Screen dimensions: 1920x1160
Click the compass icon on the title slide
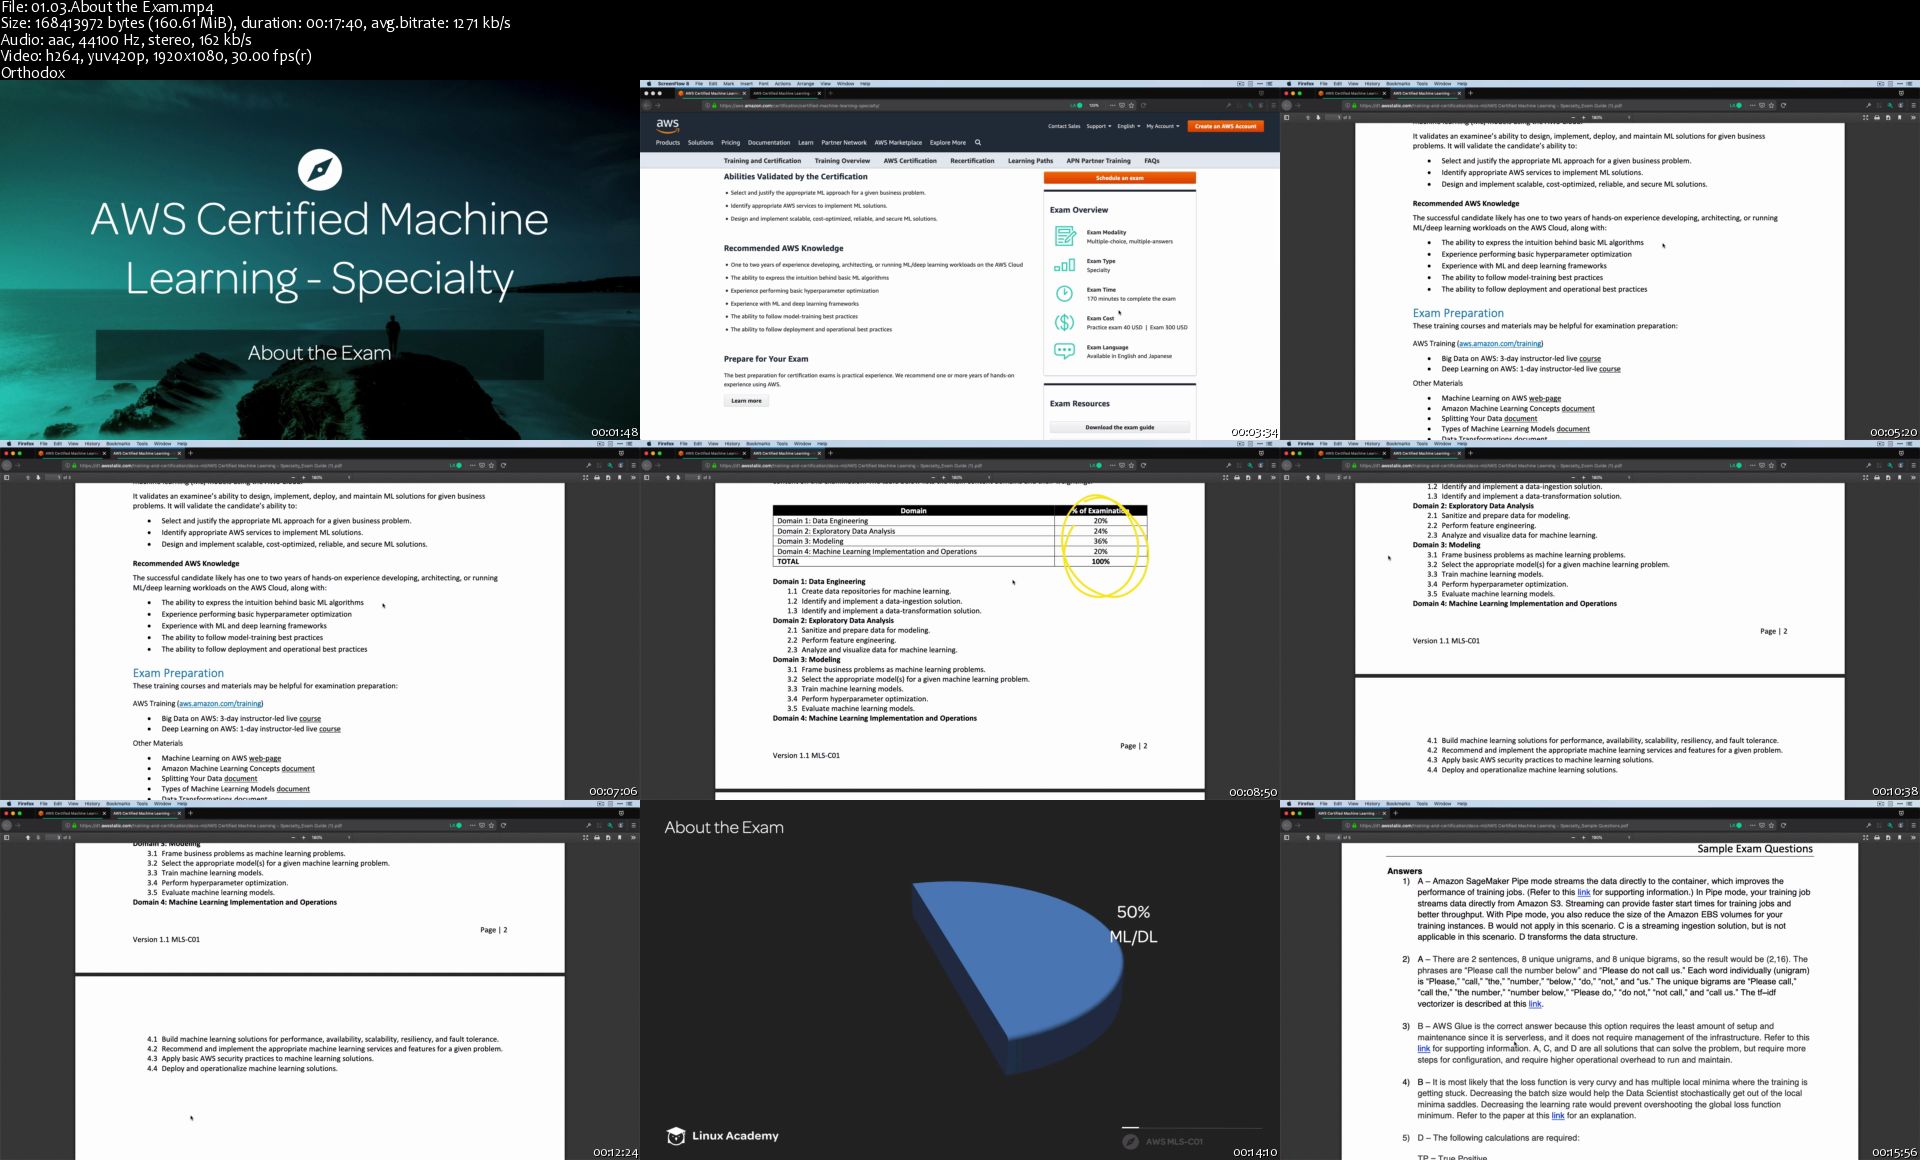pyautogui.click(x=320, y=170)
